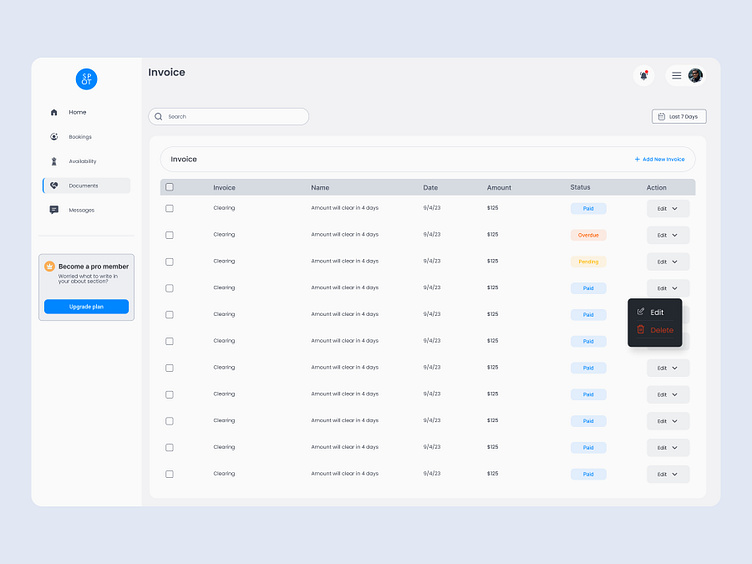
Task: Click the pencil icon in popup menu
Action: (640, 312)
